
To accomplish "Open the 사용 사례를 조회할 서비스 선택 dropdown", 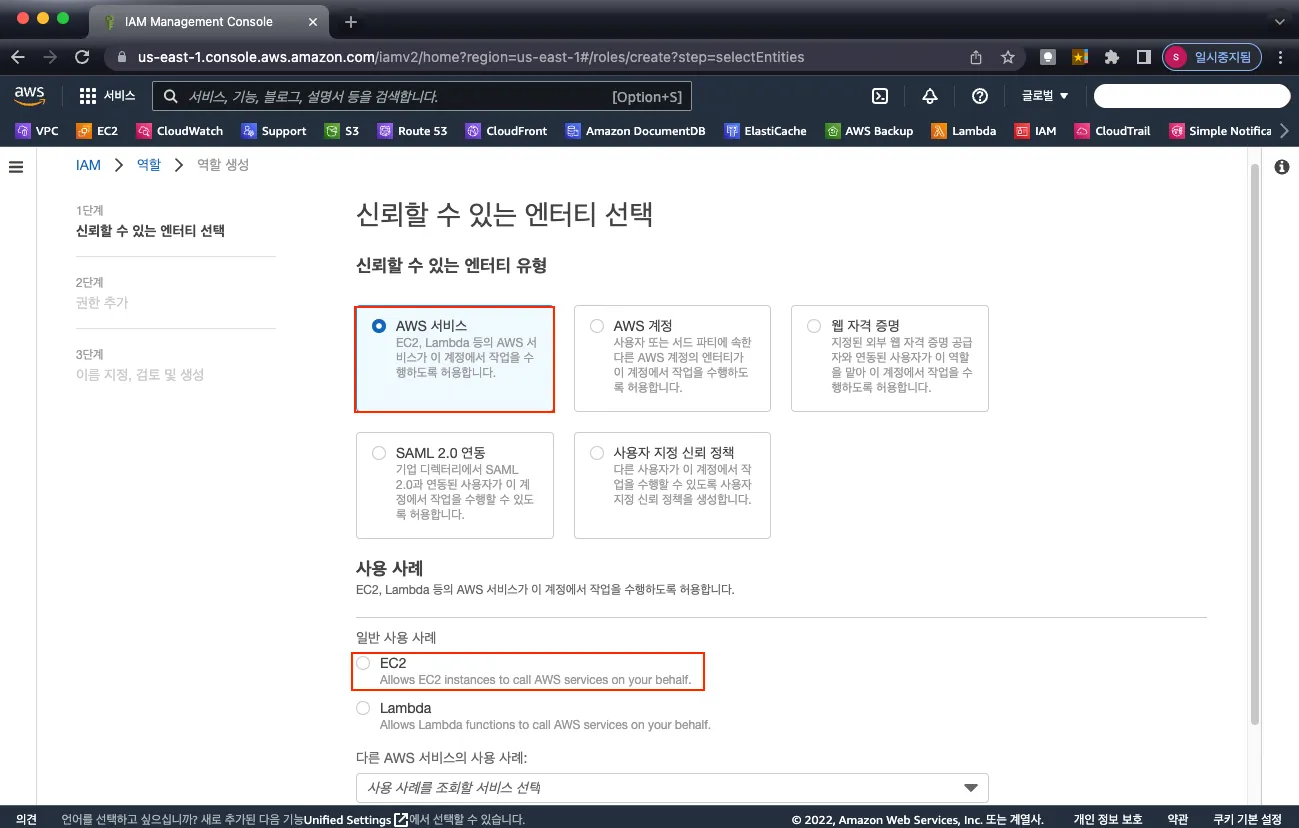I will (x=672, y=788).
